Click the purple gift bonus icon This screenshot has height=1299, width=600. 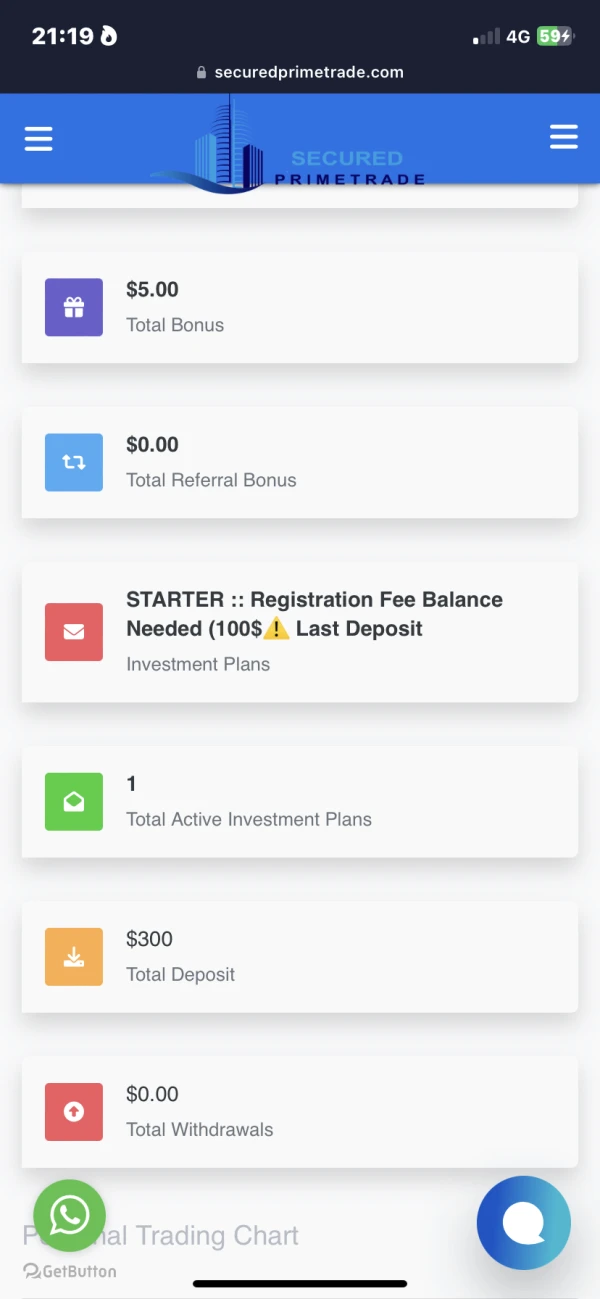[74, 307]
